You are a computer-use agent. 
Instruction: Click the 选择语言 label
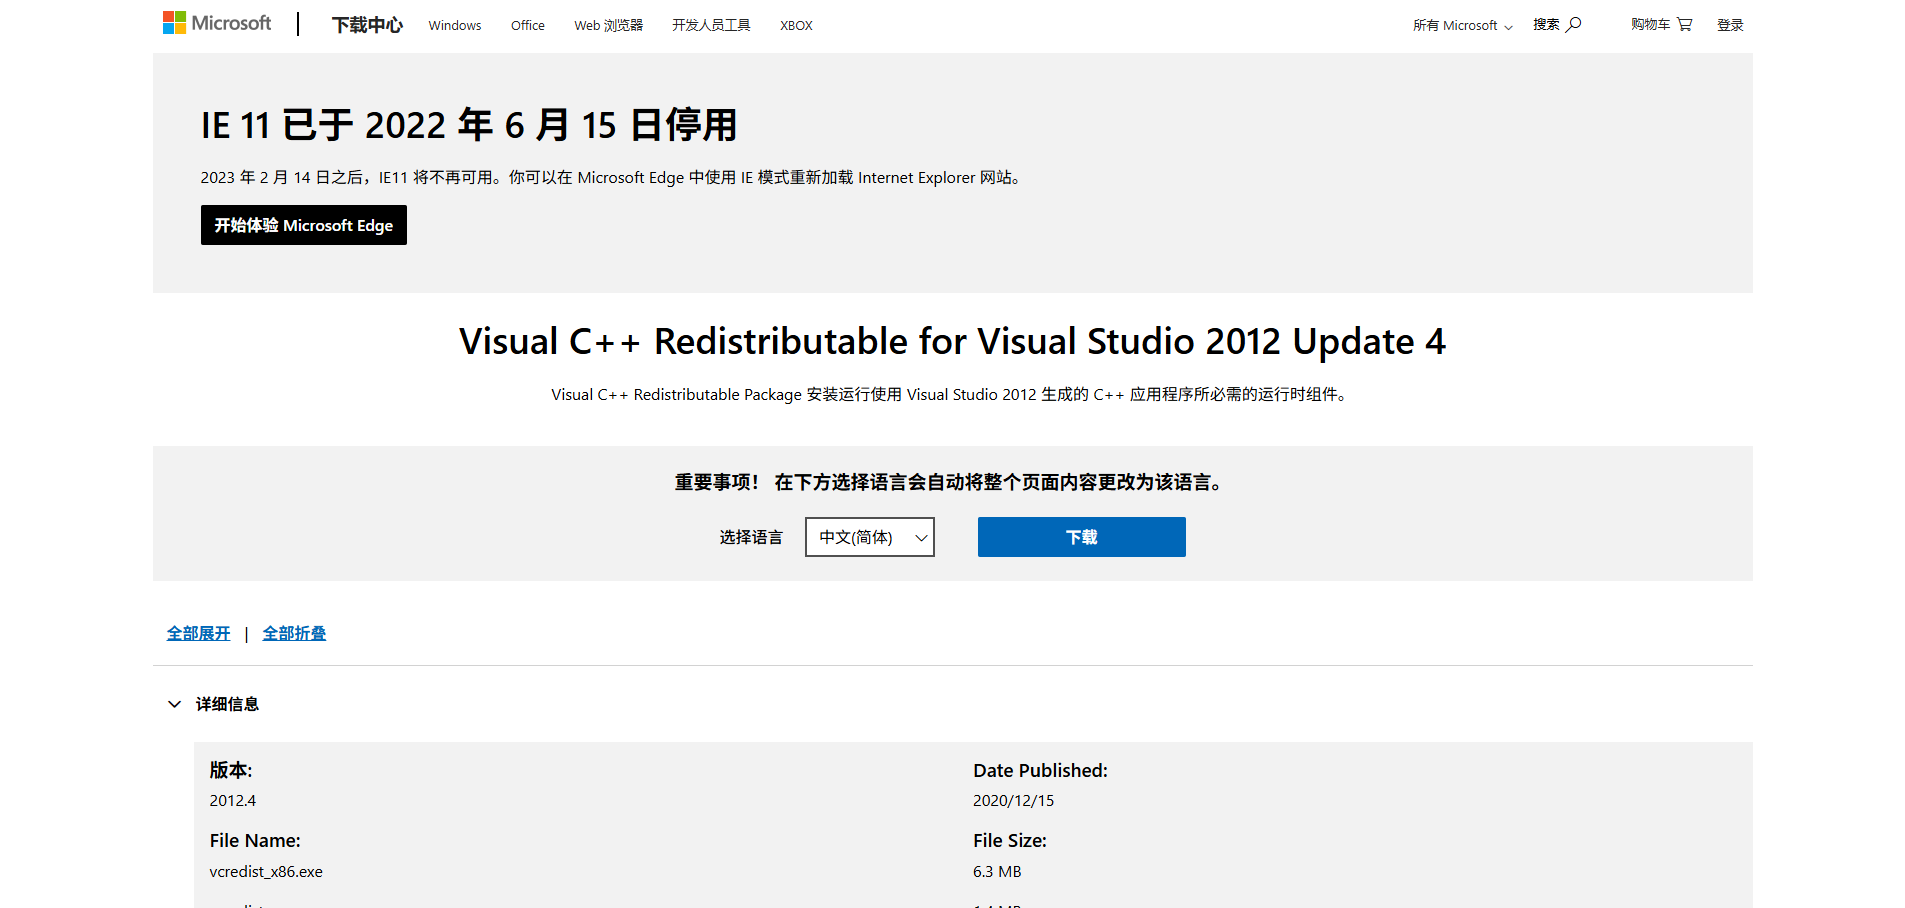click(x=751, y=537)
